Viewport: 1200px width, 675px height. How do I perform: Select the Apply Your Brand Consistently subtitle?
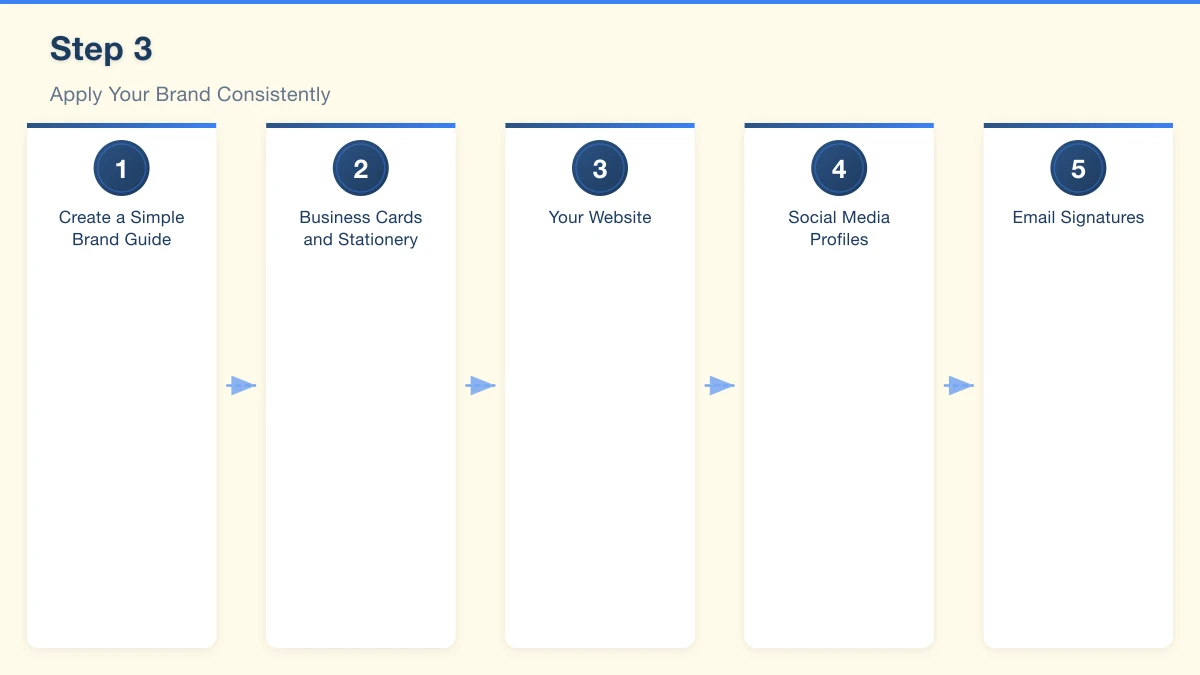(x=190, y=94)
